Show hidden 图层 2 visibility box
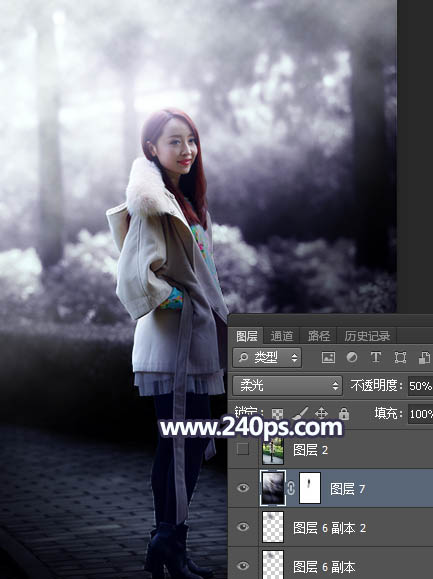 click(243, 449)
